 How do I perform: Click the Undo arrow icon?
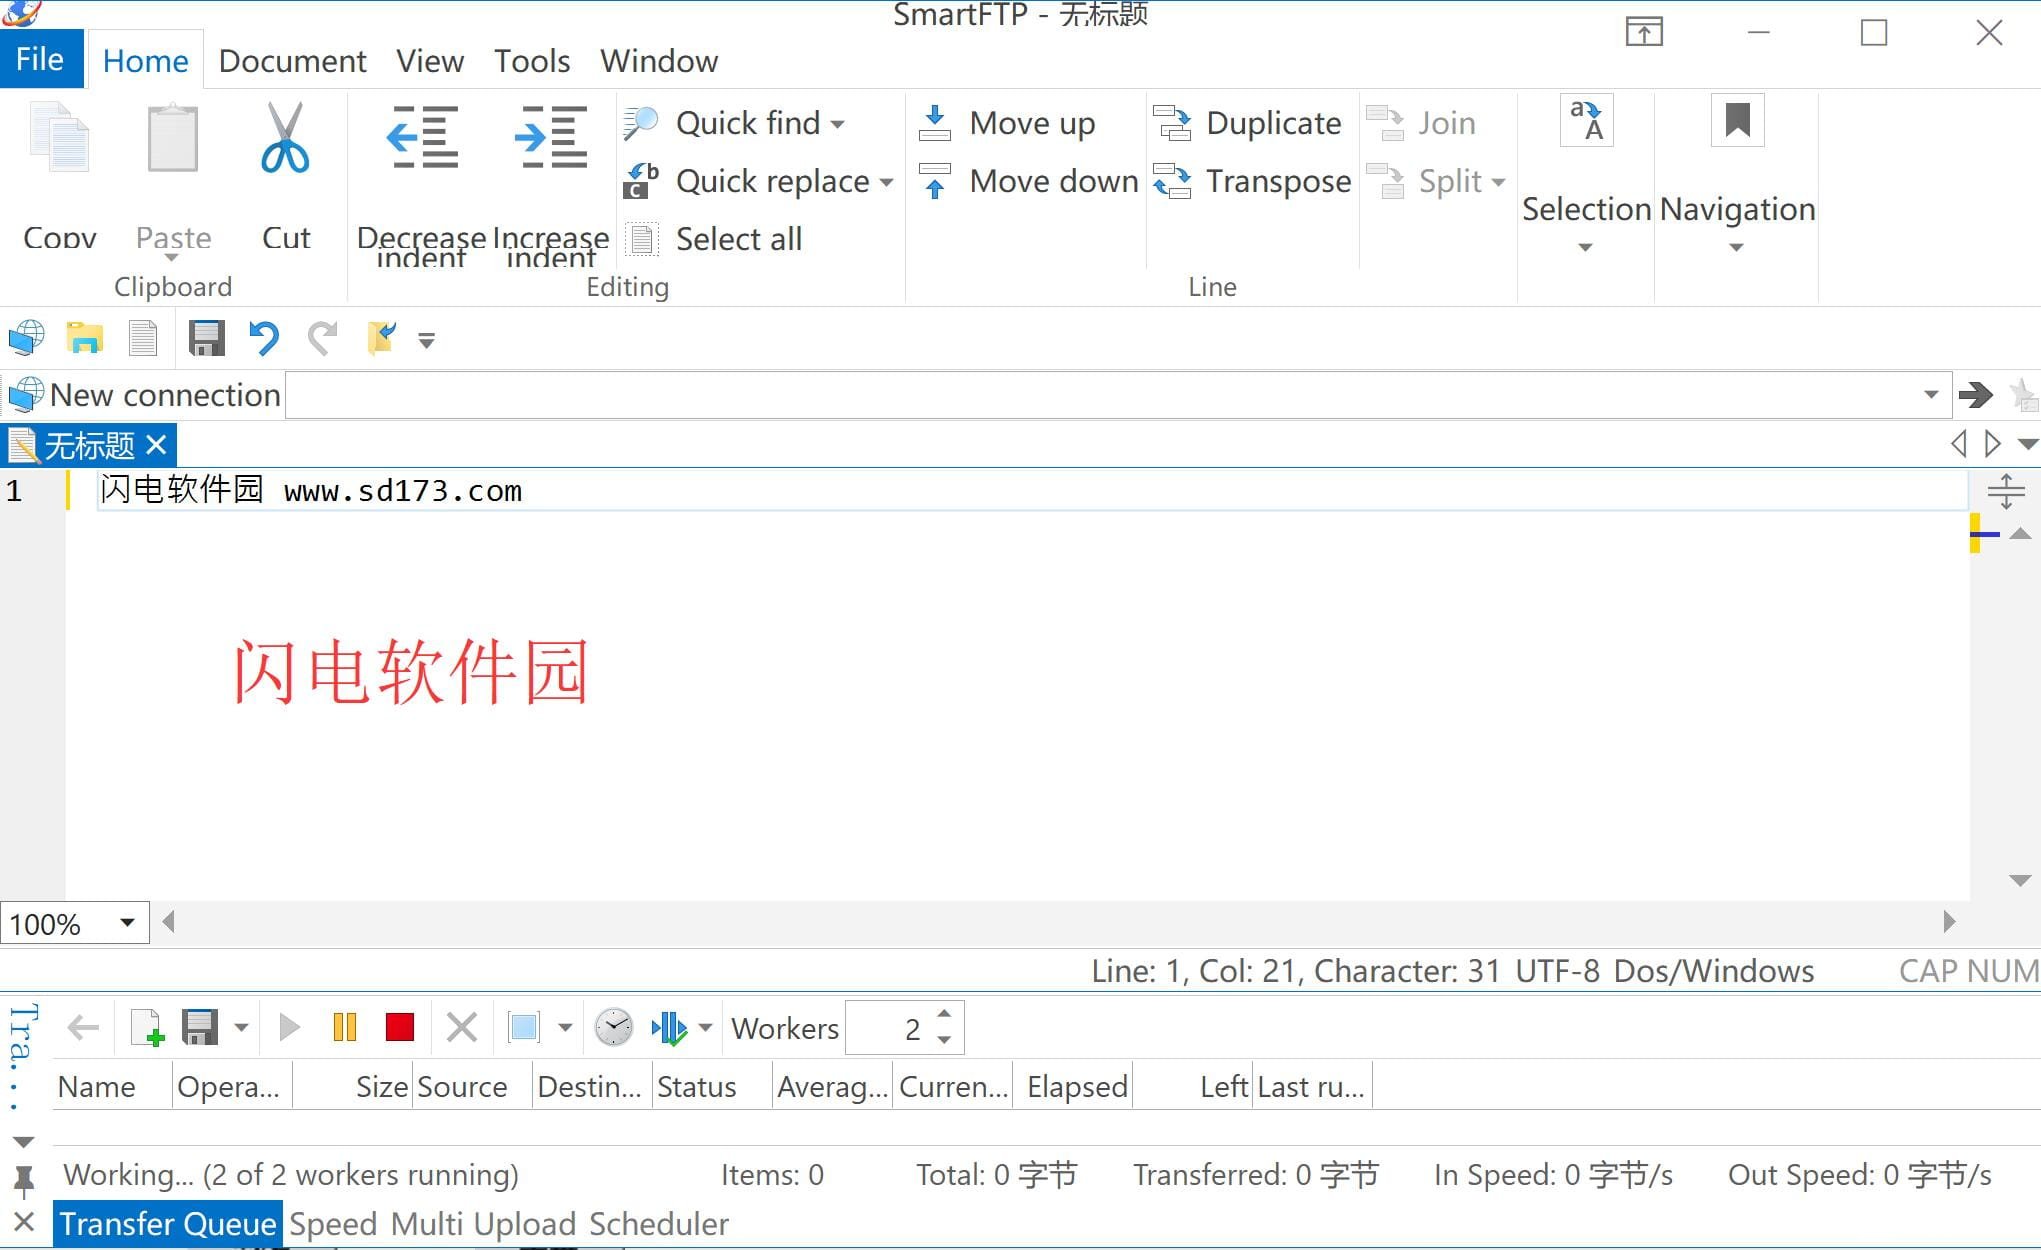pos(263,338)
